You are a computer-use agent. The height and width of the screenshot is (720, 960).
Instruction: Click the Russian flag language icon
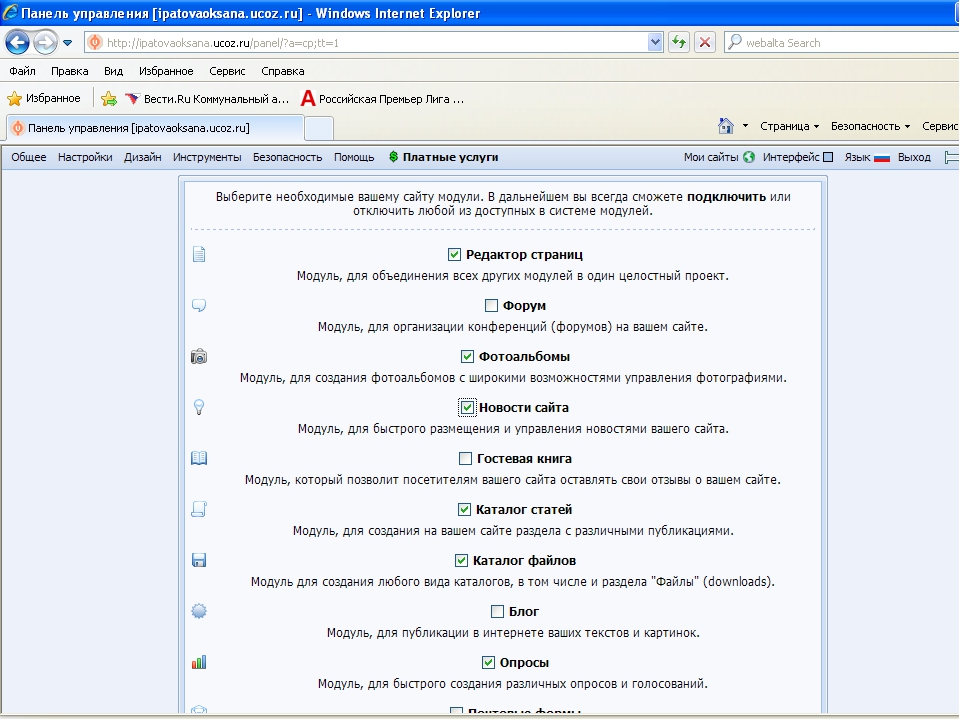(882, 158)
